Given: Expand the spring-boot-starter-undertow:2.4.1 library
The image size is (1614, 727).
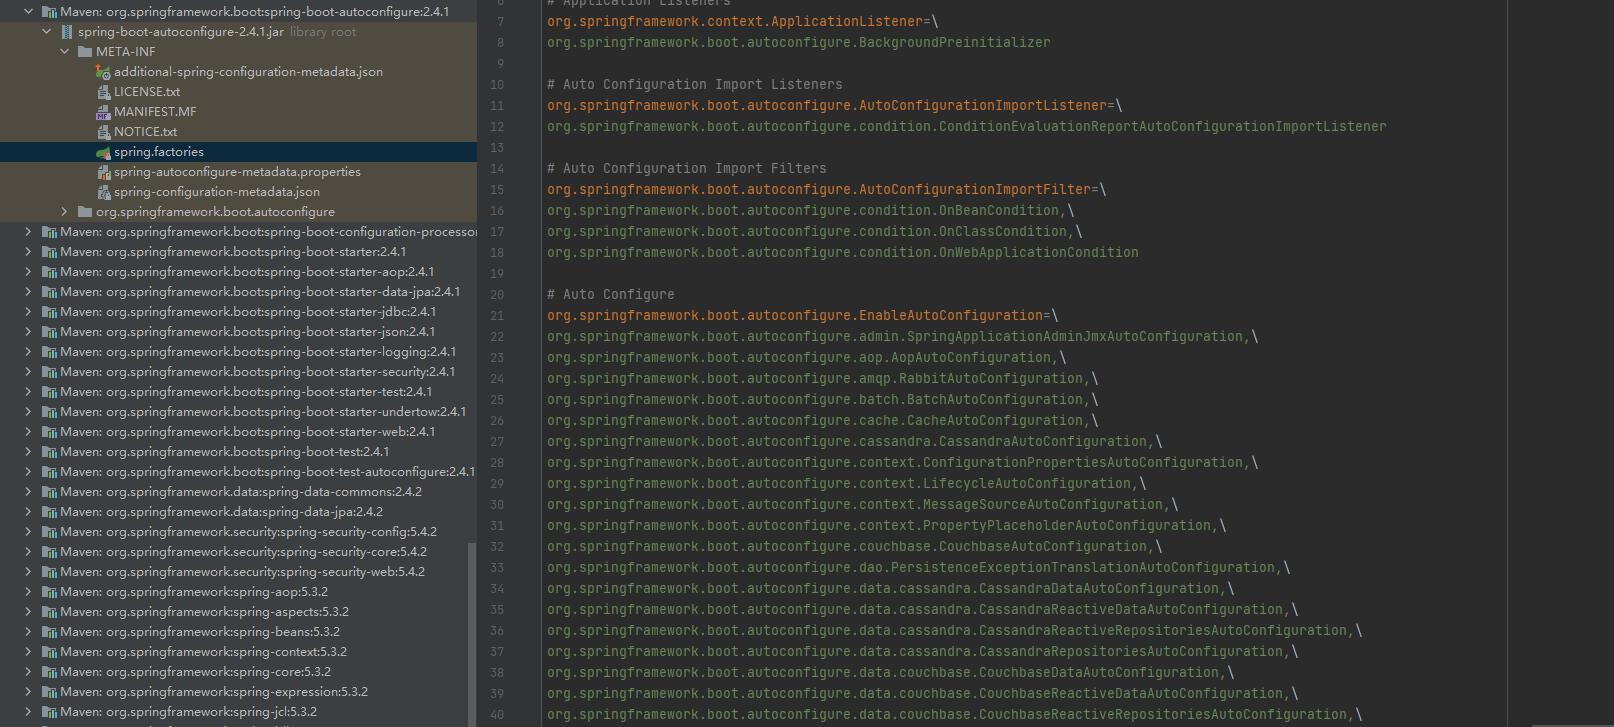Looking at the screenshot, I should tap(28, 412).
